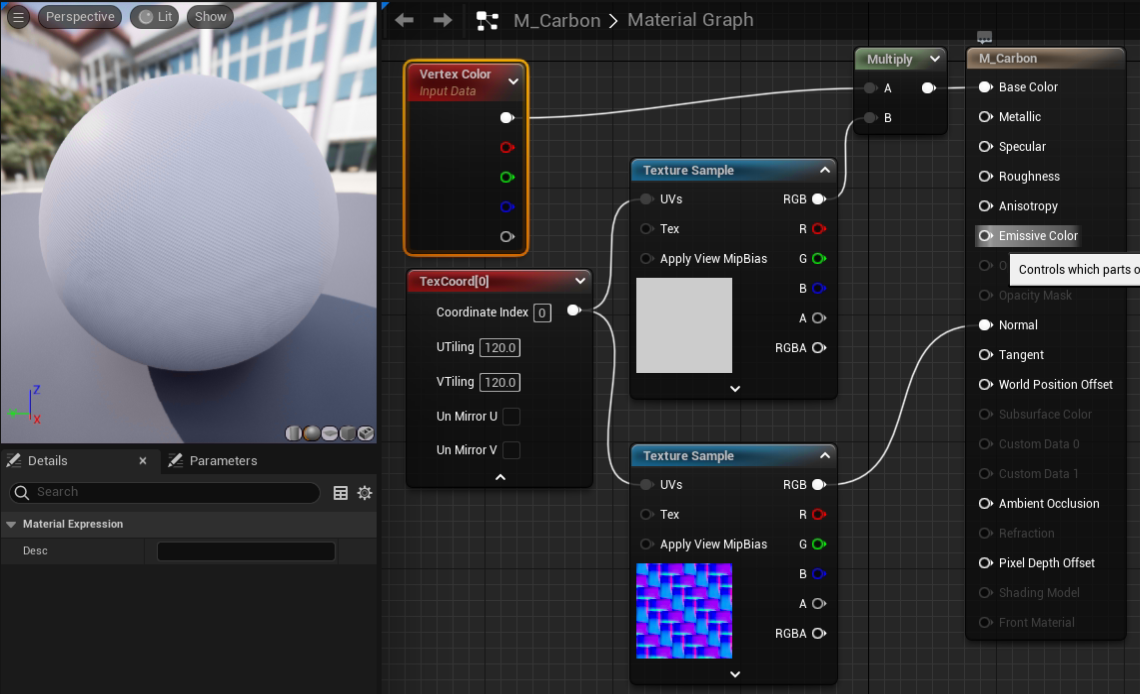Viewport: 1140px width, 694px height.
Task: Click the Perspective viewport button
Action: (79, 15)
